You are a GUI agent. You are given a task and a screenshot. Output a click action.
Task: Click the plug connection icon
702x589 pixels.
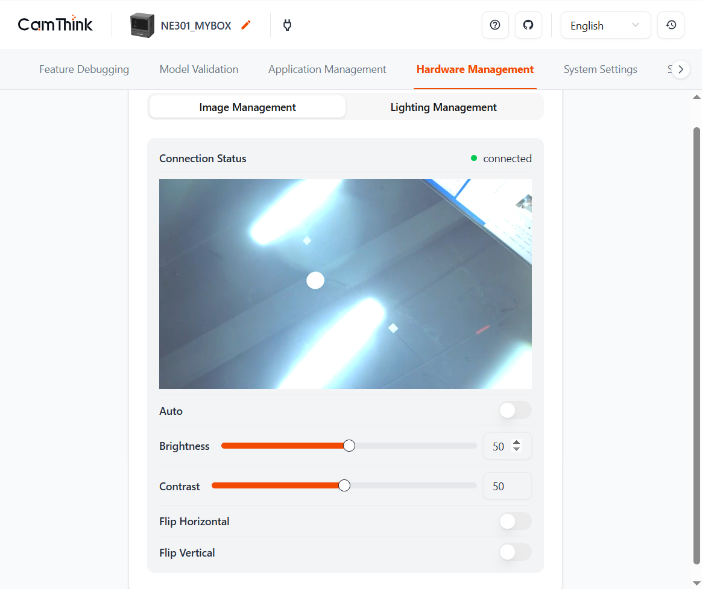coord(287,25)
